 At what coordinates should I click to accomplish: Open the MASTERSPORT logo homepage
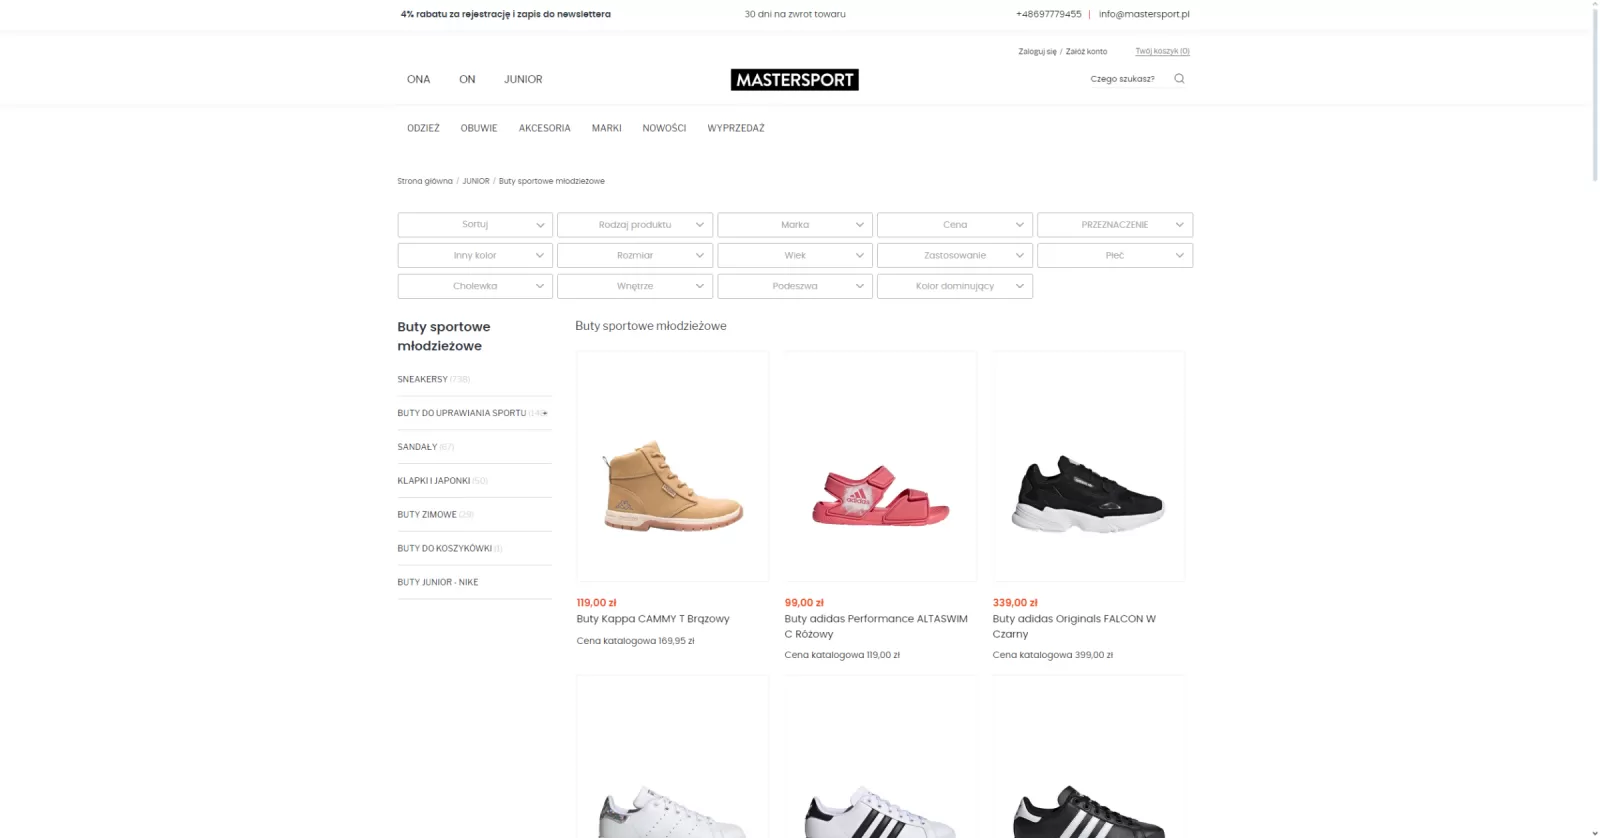tap(794, 80)
